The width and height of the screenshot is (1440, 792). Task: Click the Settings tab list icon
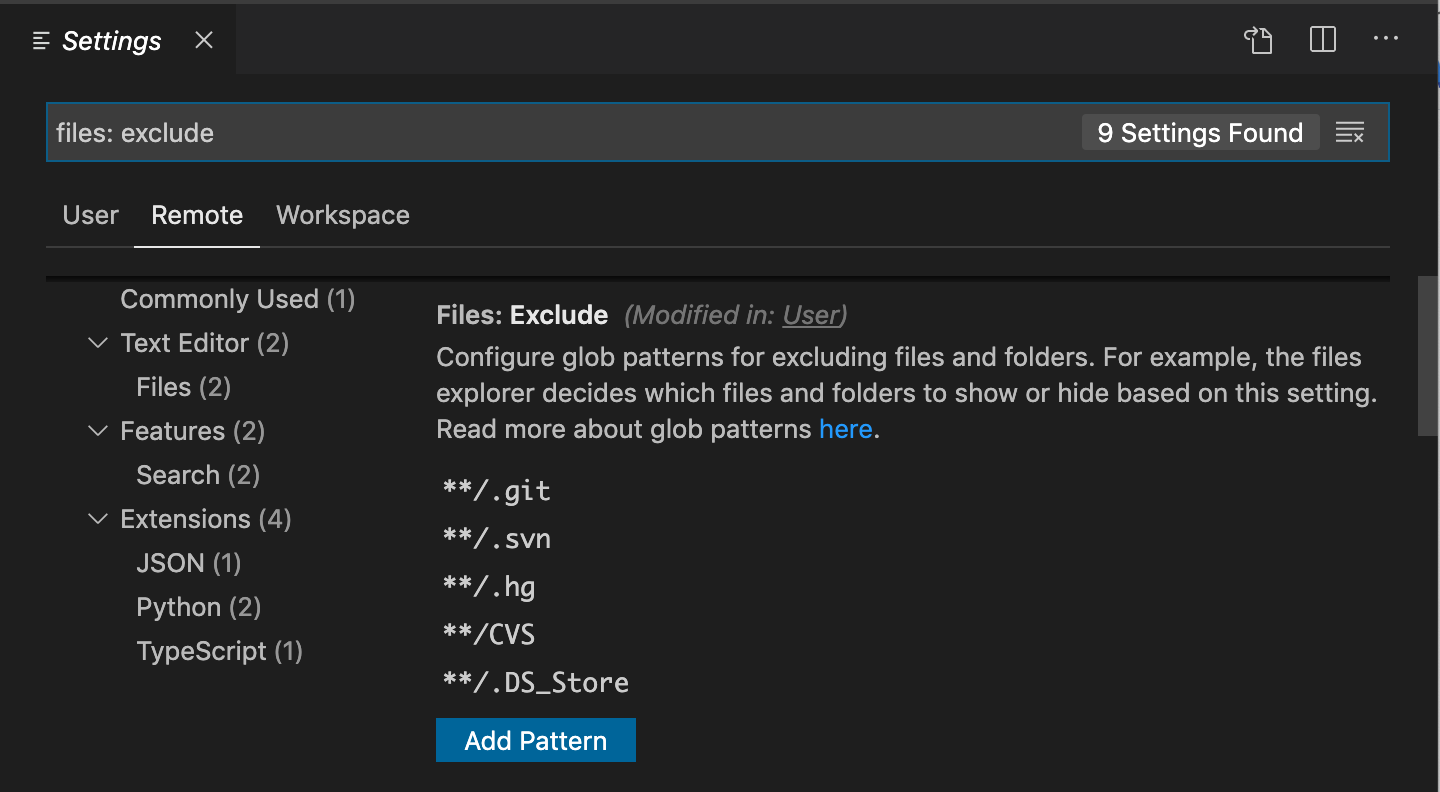click(41, 41)
